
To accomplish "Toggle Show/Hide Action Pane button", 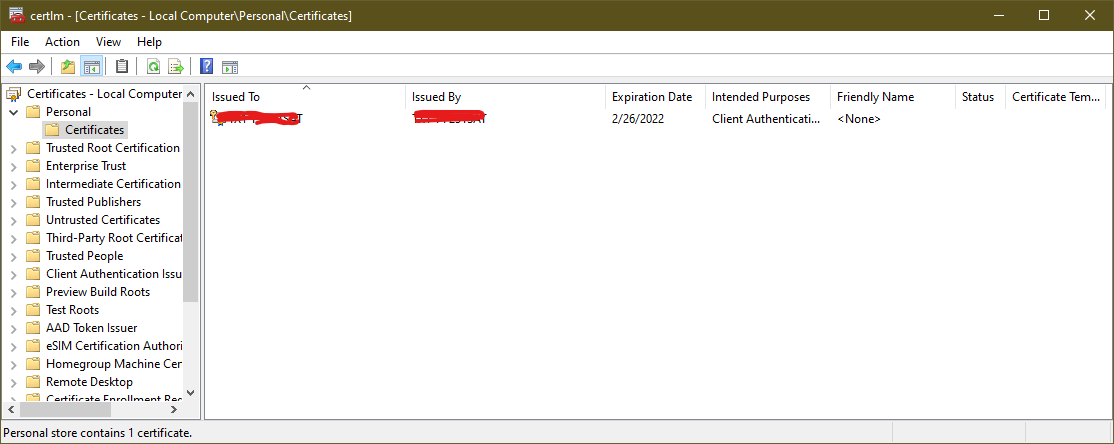I will coord(230,67).
